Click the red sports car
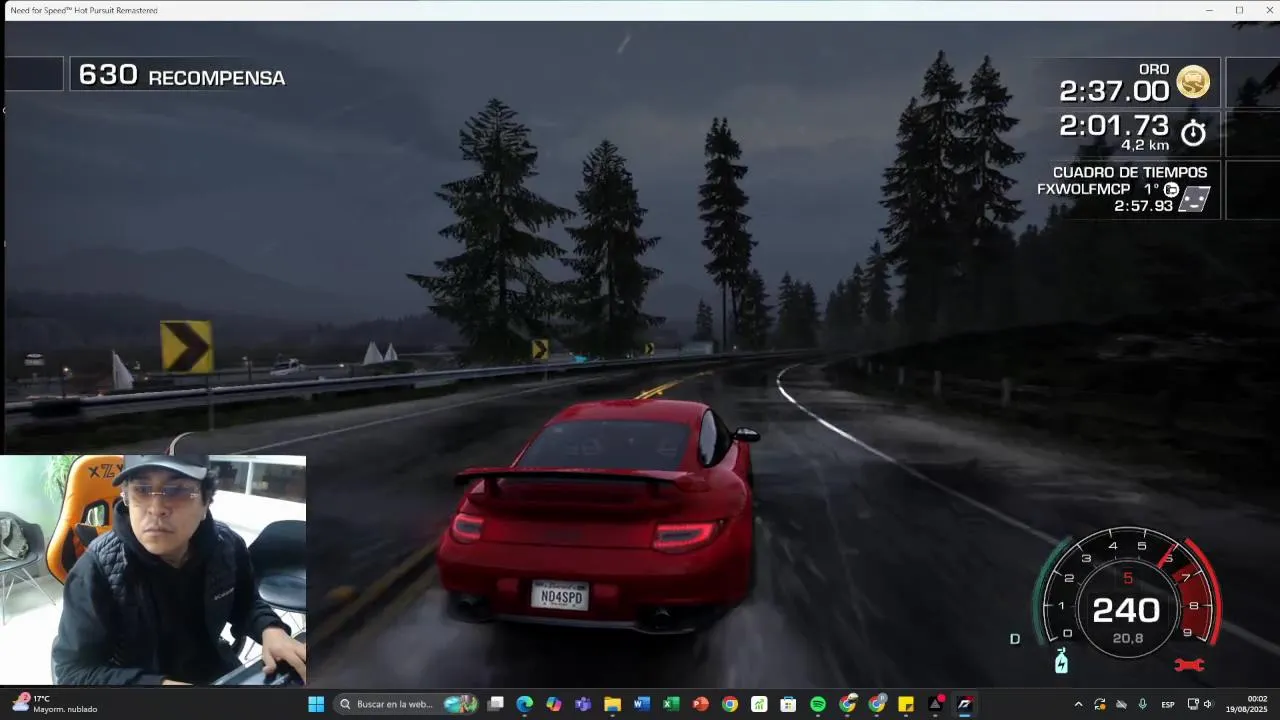 pyautogui.click(x=598, y=515)
